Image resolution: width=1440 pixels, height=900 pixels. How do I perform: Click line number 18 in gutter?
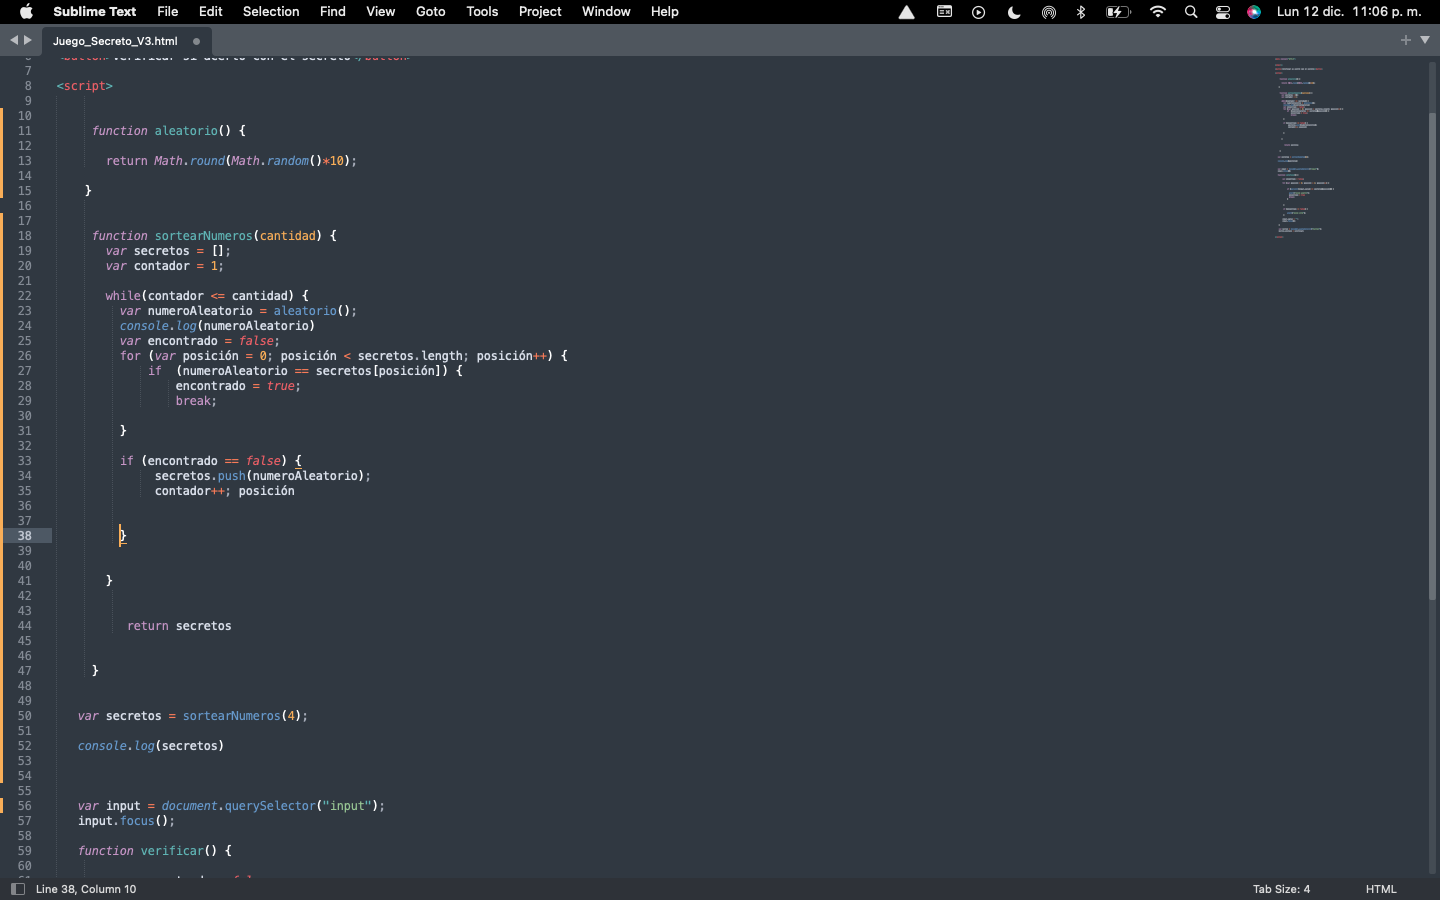(x=24, y=236)
